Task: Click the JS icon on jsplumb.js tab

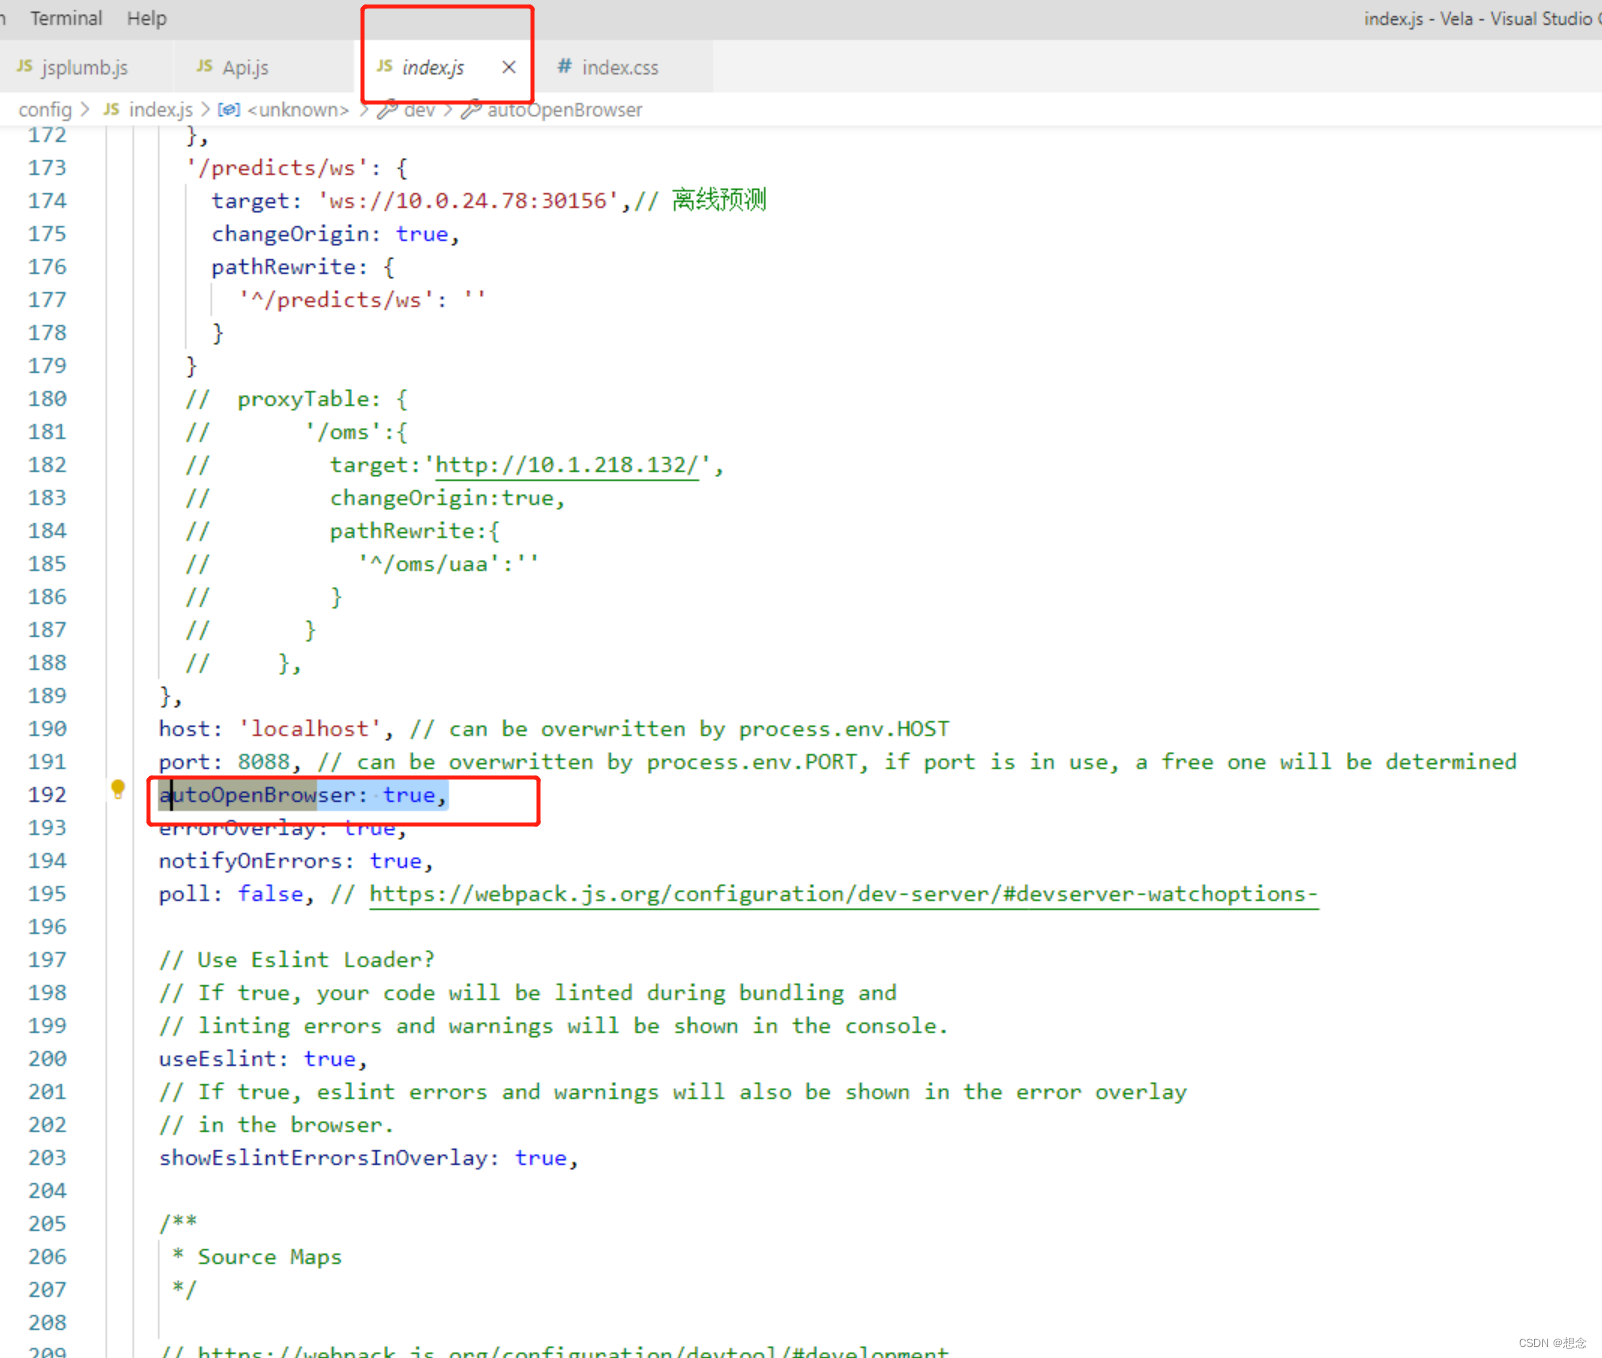Action: [24, 66]
